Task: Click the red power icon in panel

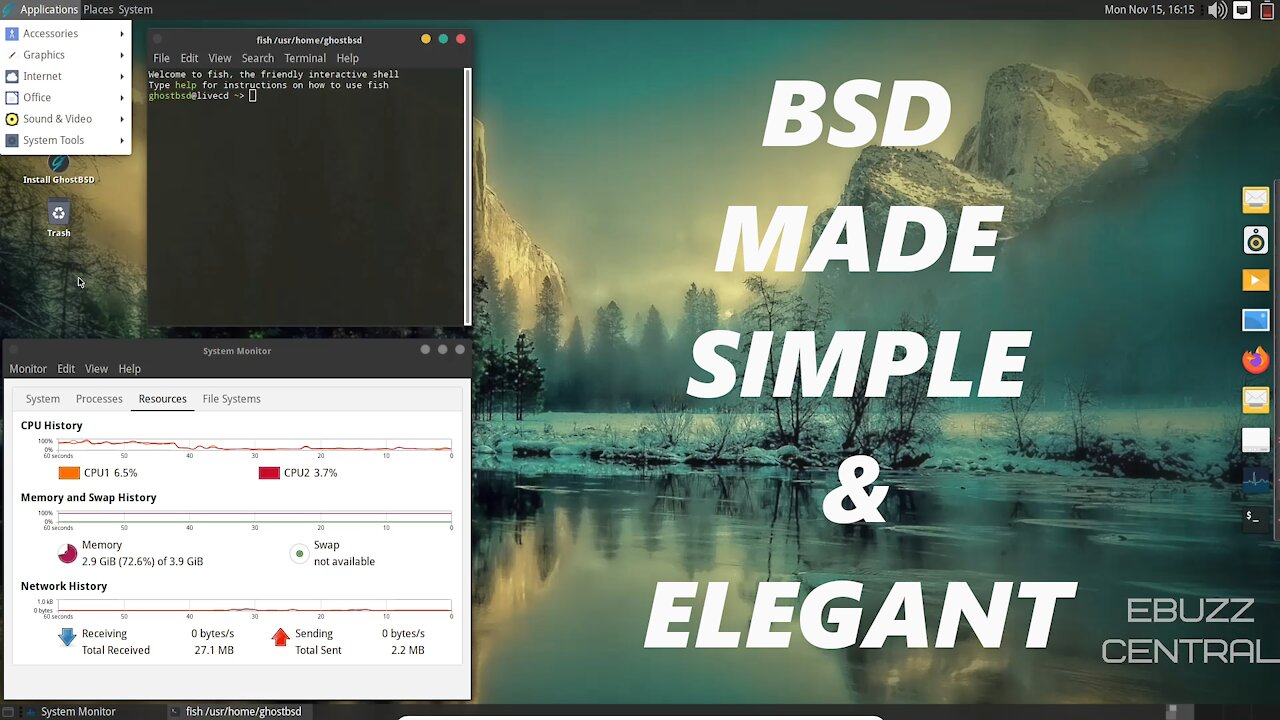Action: pyautogui.click(x=1267, y=10)
